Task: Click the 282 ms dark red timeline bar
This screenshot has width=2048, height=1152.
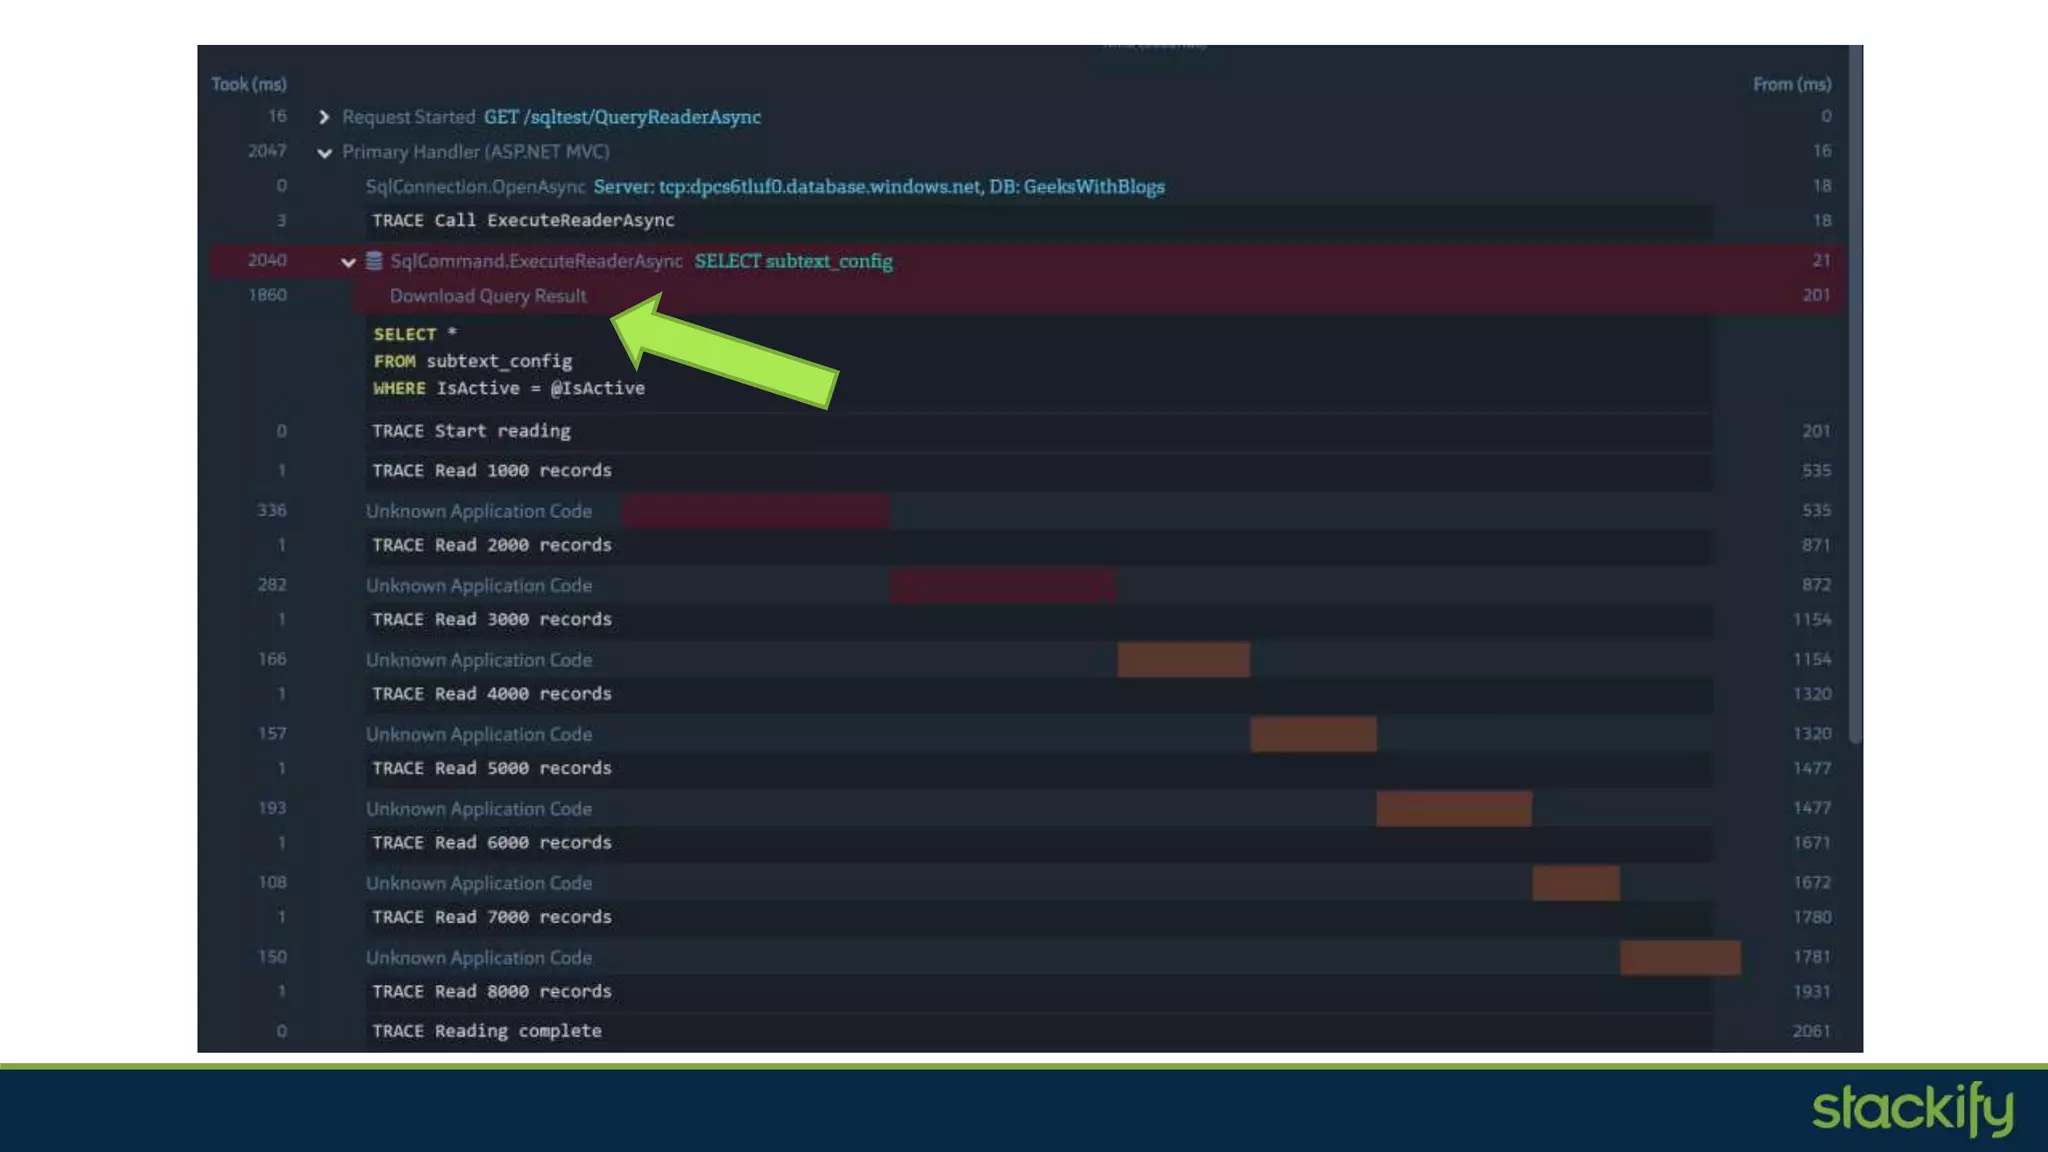Action: 1003,585
